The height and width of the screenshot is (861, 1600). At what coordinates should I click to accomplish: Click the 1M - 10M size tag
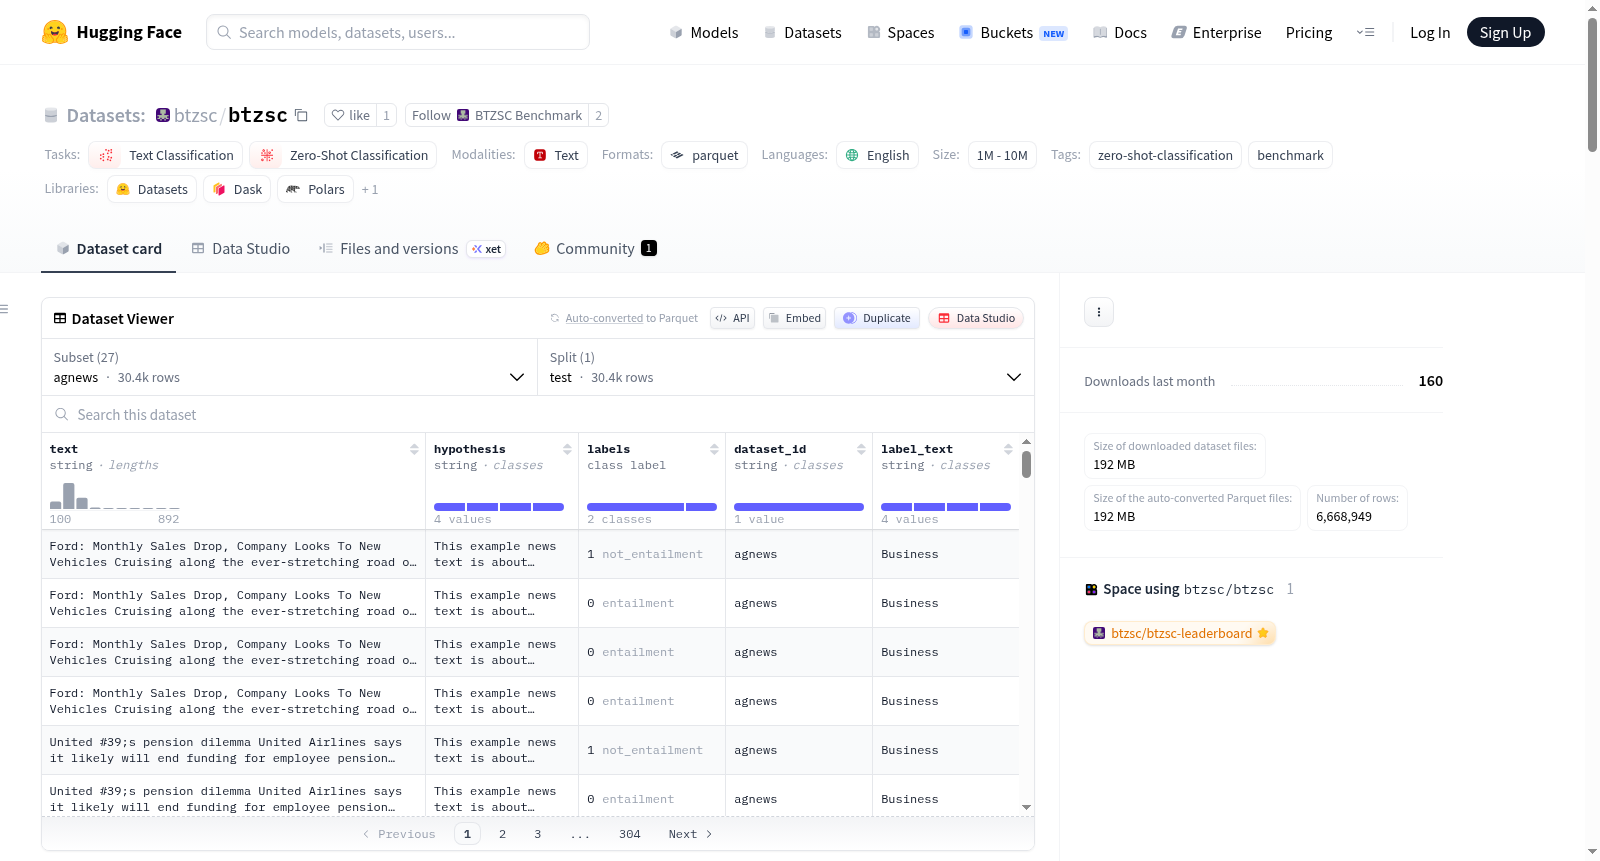1002,155
